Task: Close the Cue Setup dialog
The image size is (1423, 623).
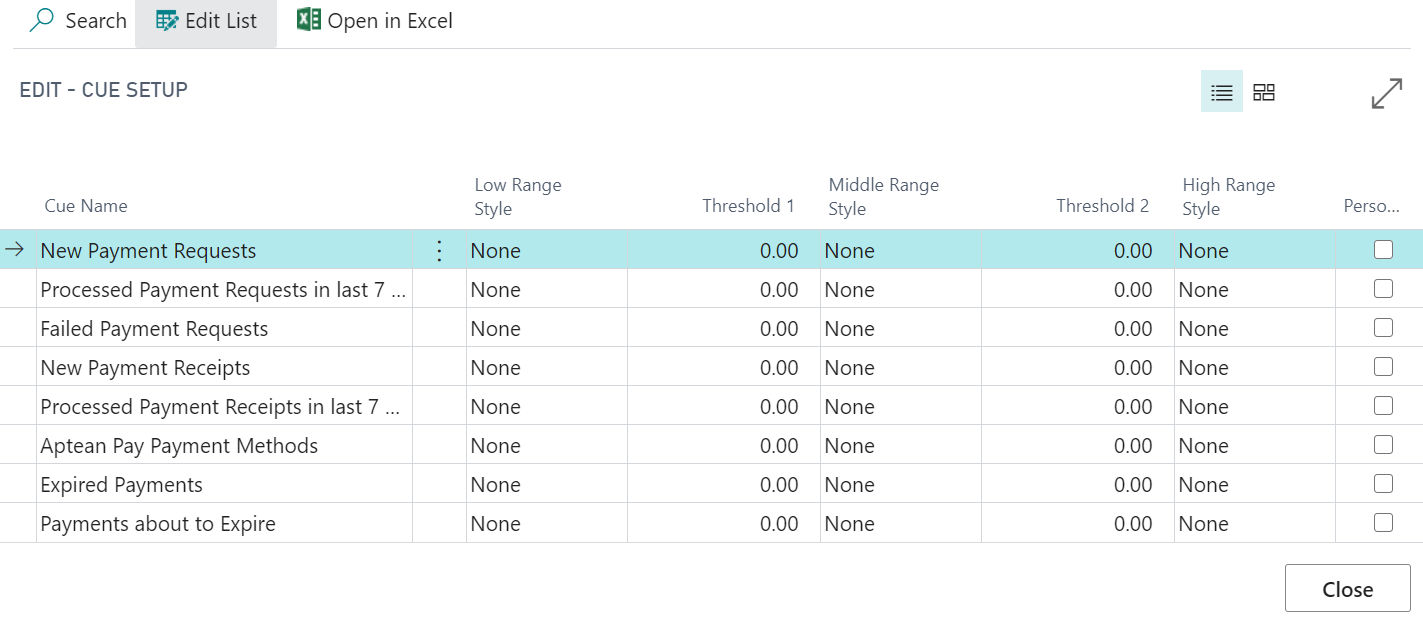Action: [1347, 589]
